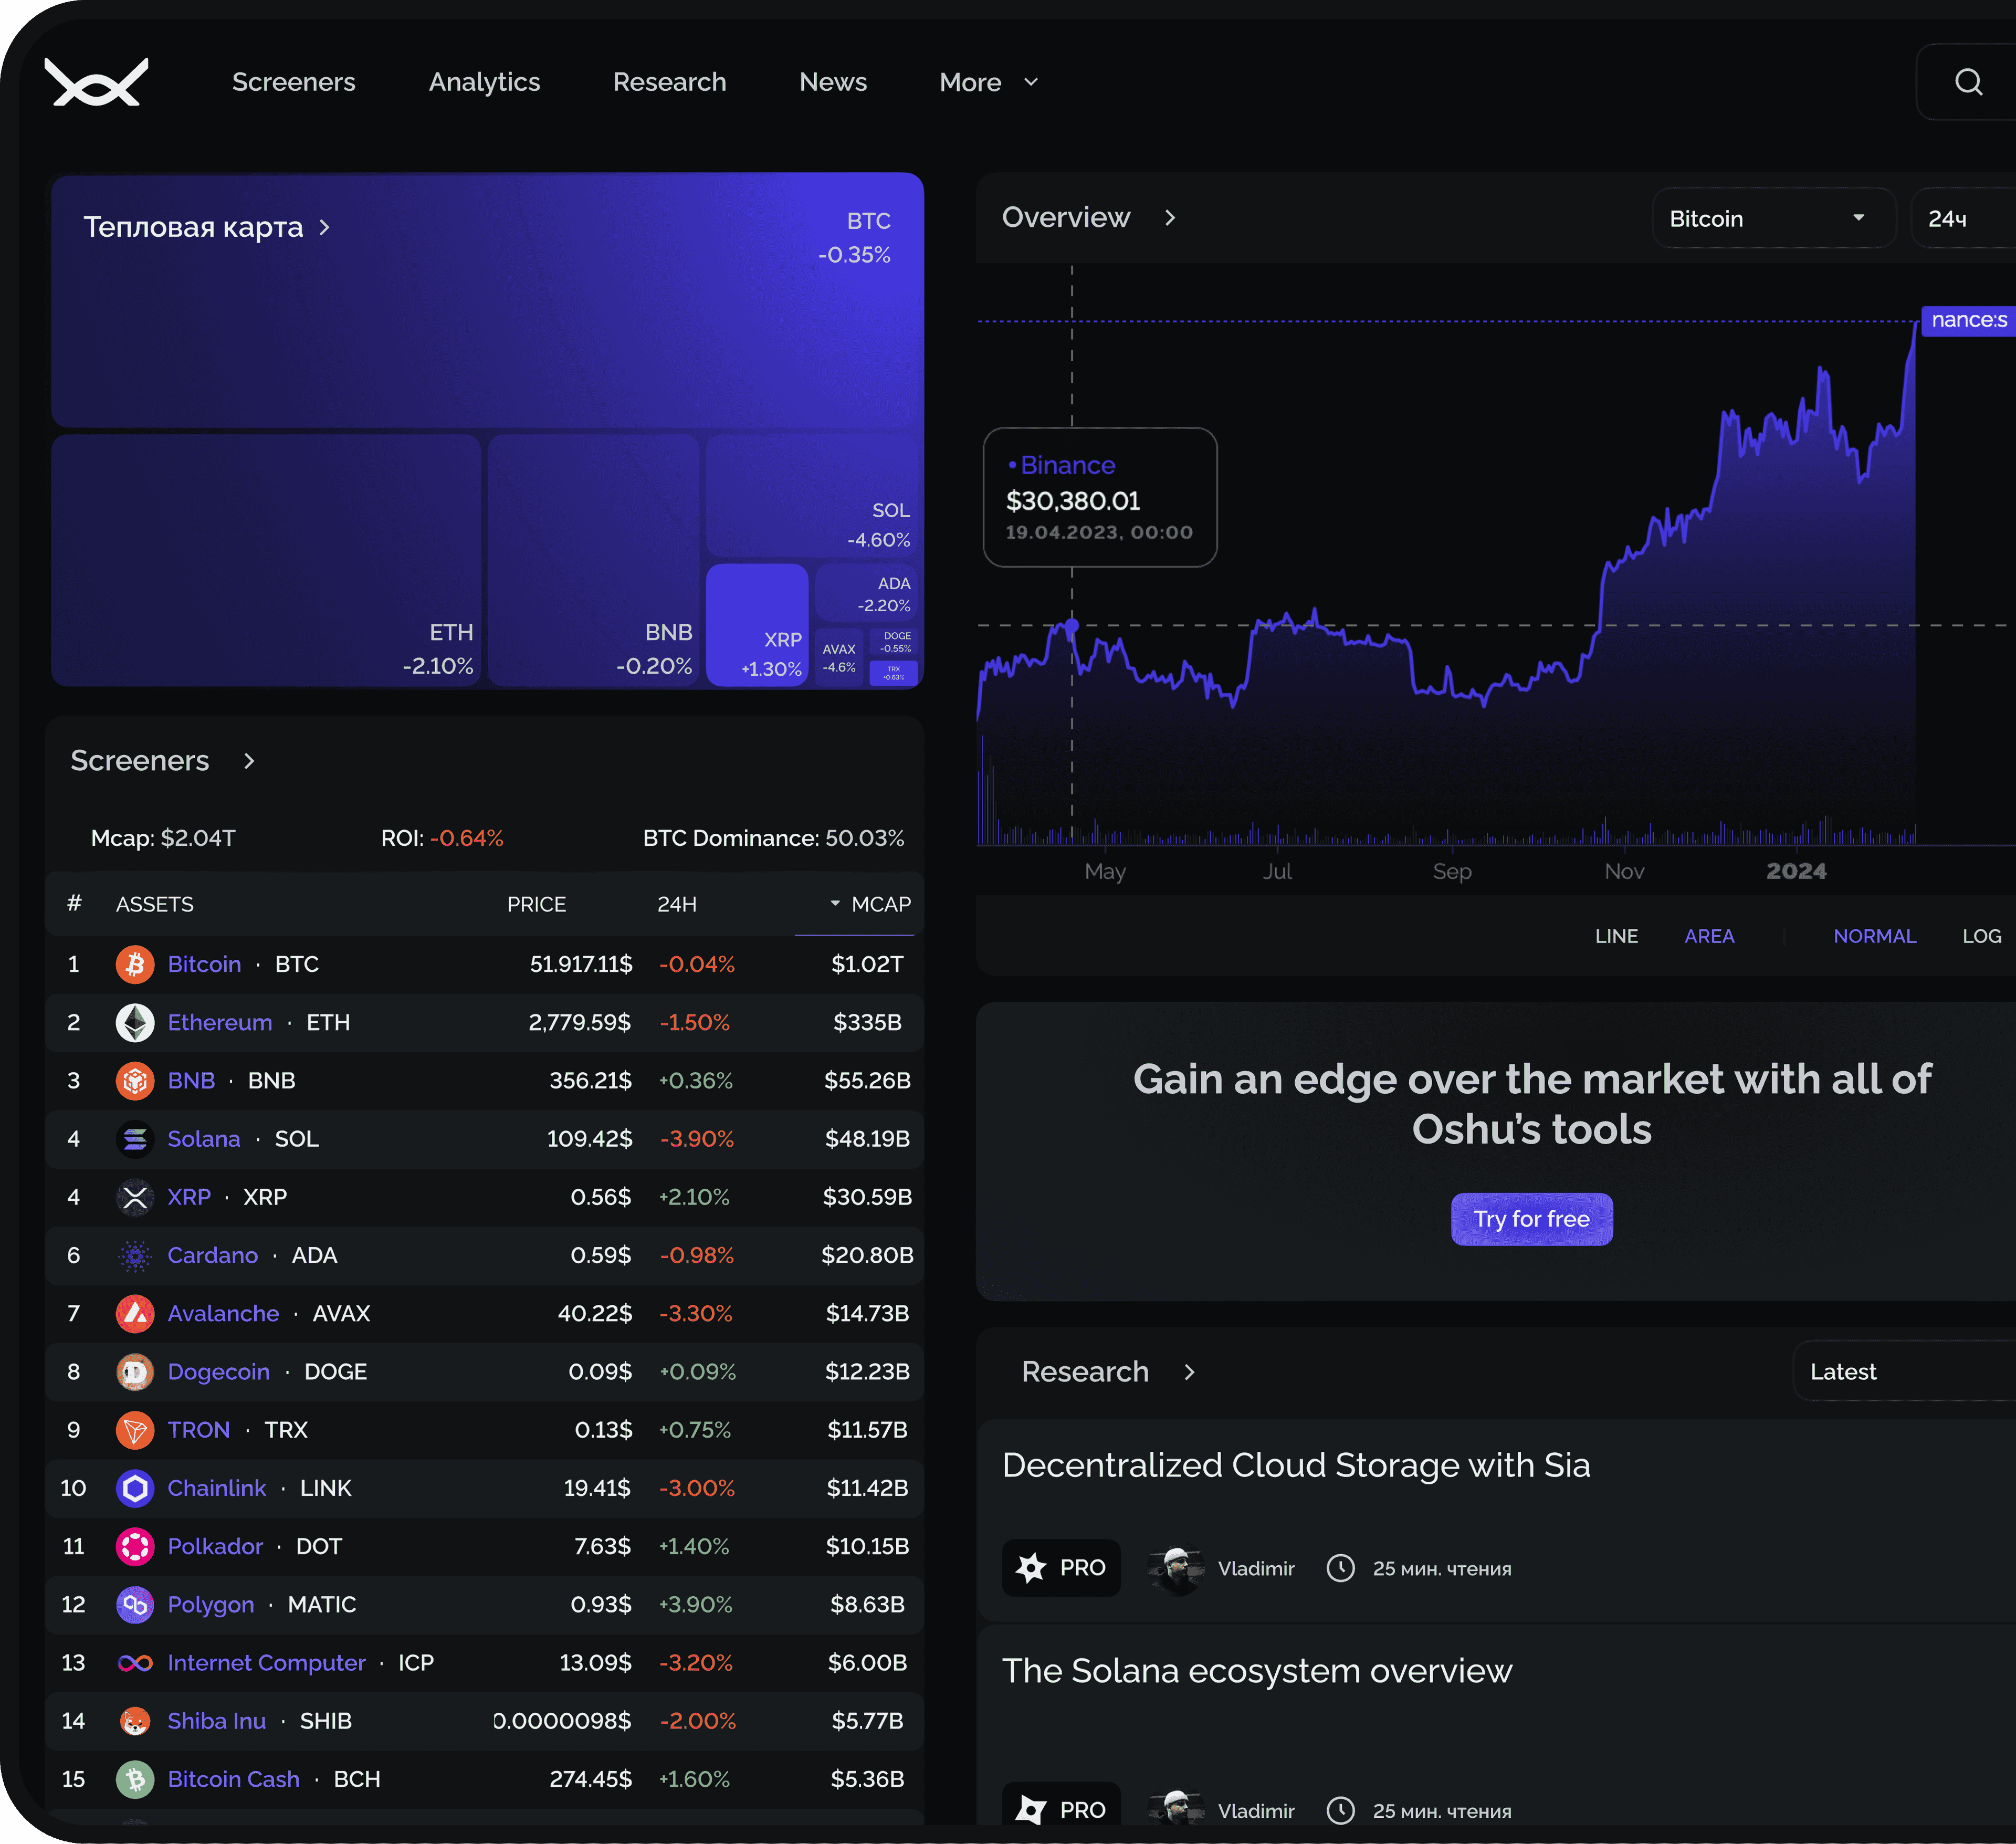The width and height of the screenshot is (2016, 1844).
Task: Open the Research section chevron
Action: pos(1189,1372)
